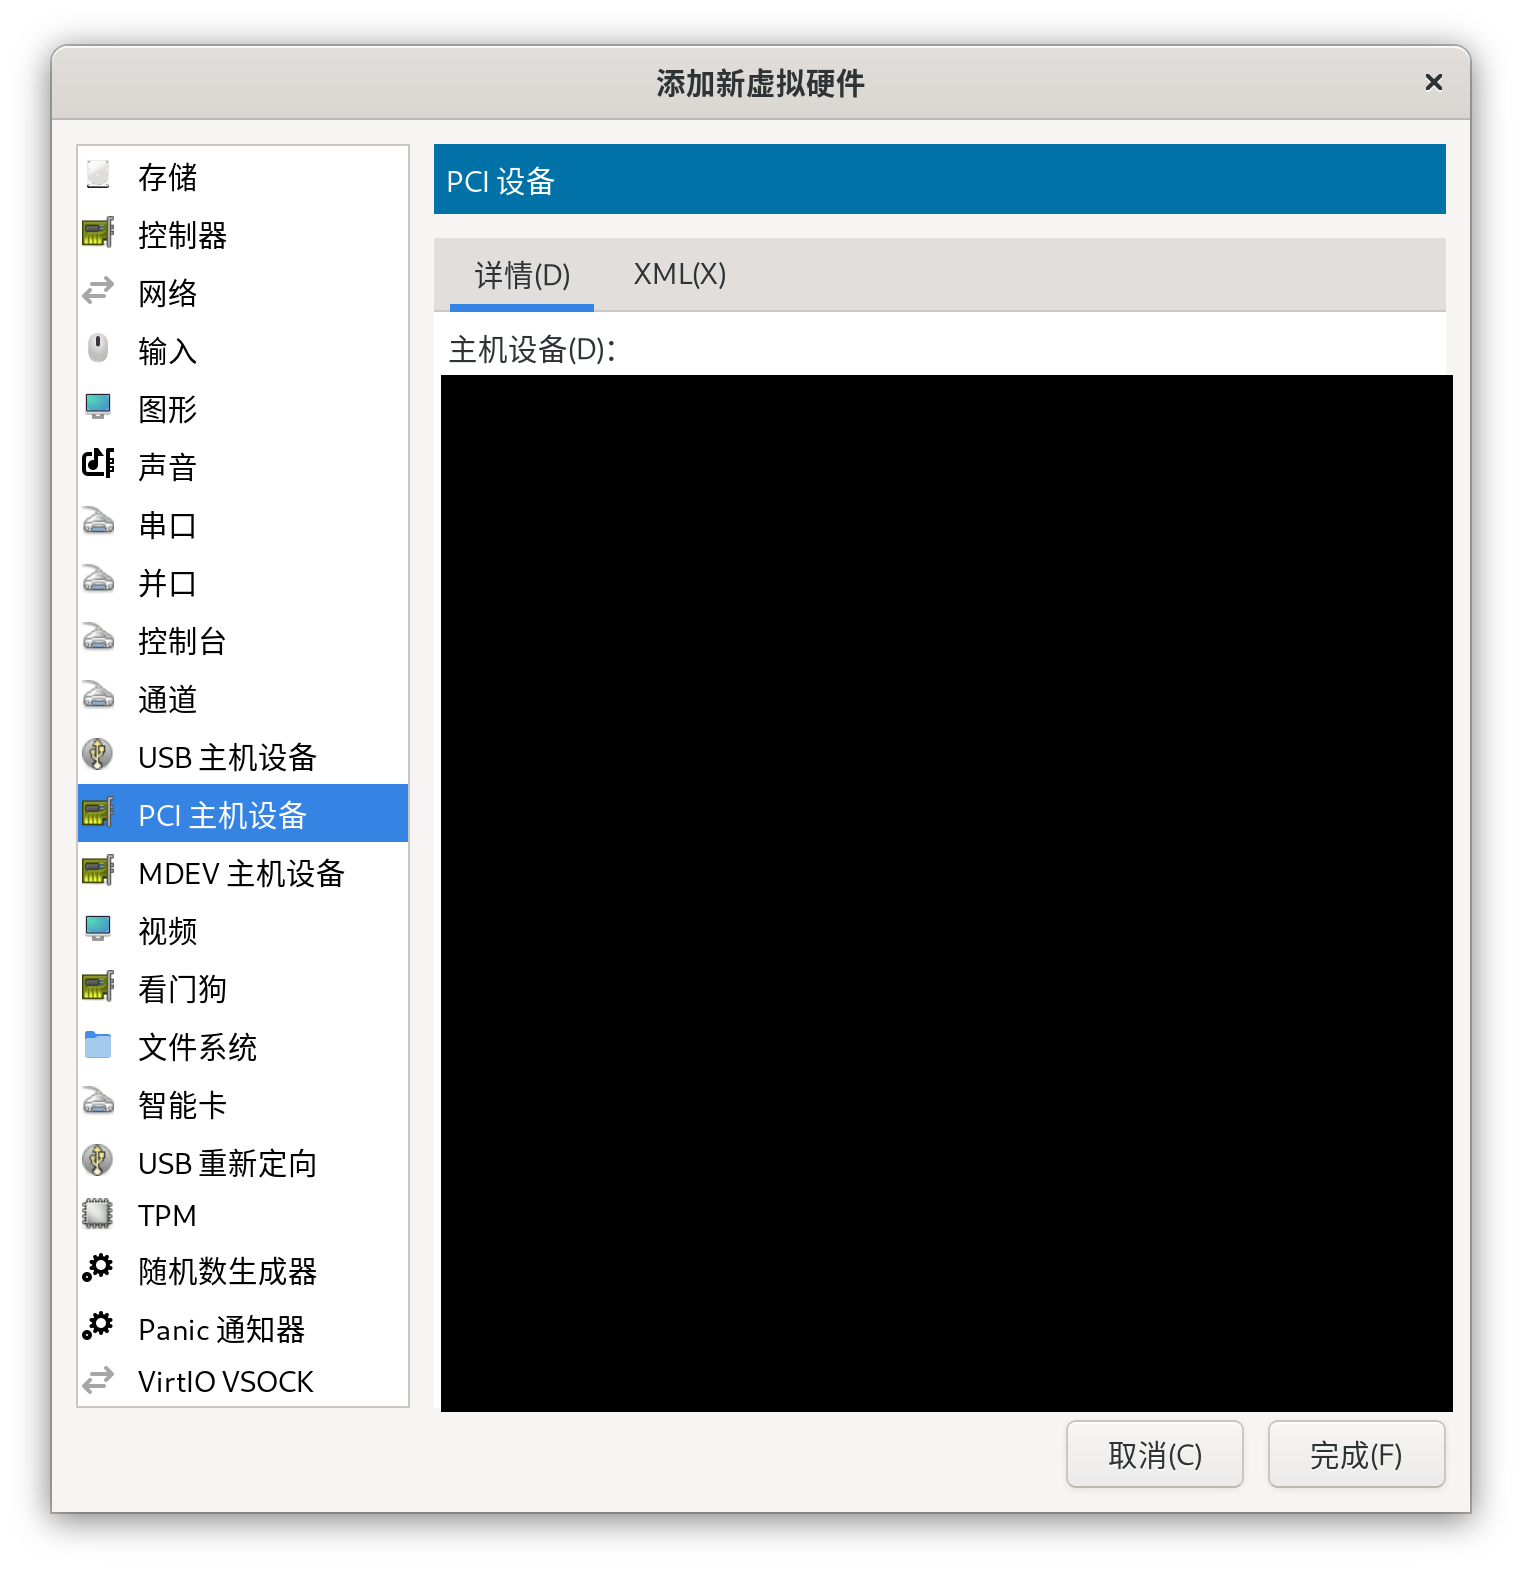Viewport: 1522px width, 1570px height.
Task: Select the TPM entry
Action: [x=243, y=1215]
